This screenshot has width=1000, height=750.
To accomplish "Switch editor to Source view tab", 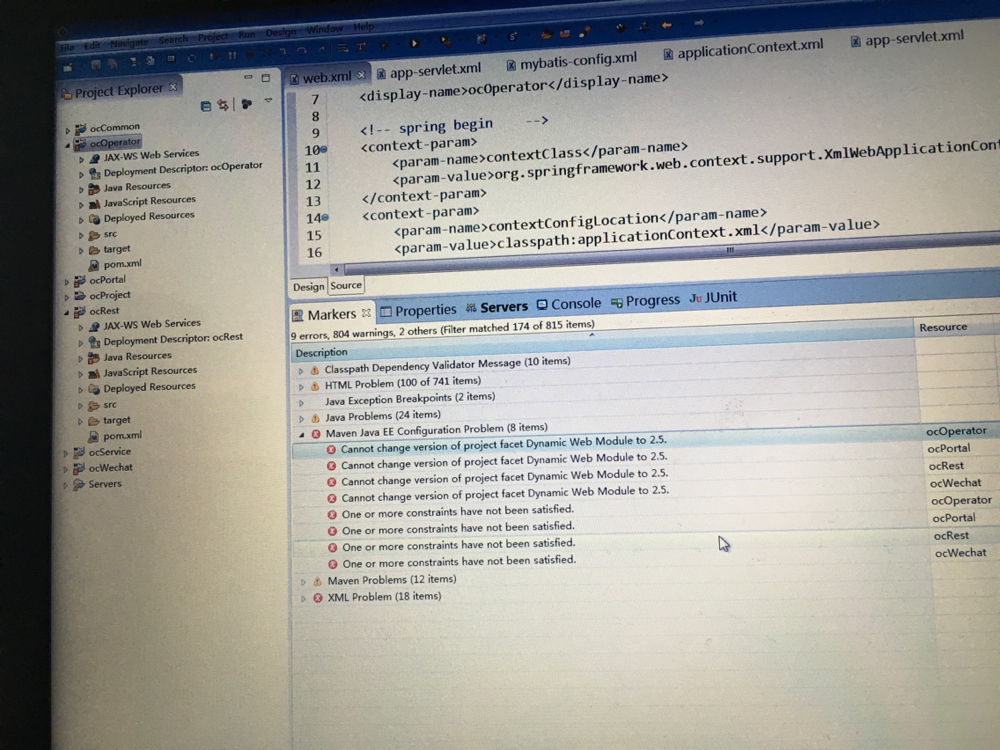I will click(x=346, y=286).
